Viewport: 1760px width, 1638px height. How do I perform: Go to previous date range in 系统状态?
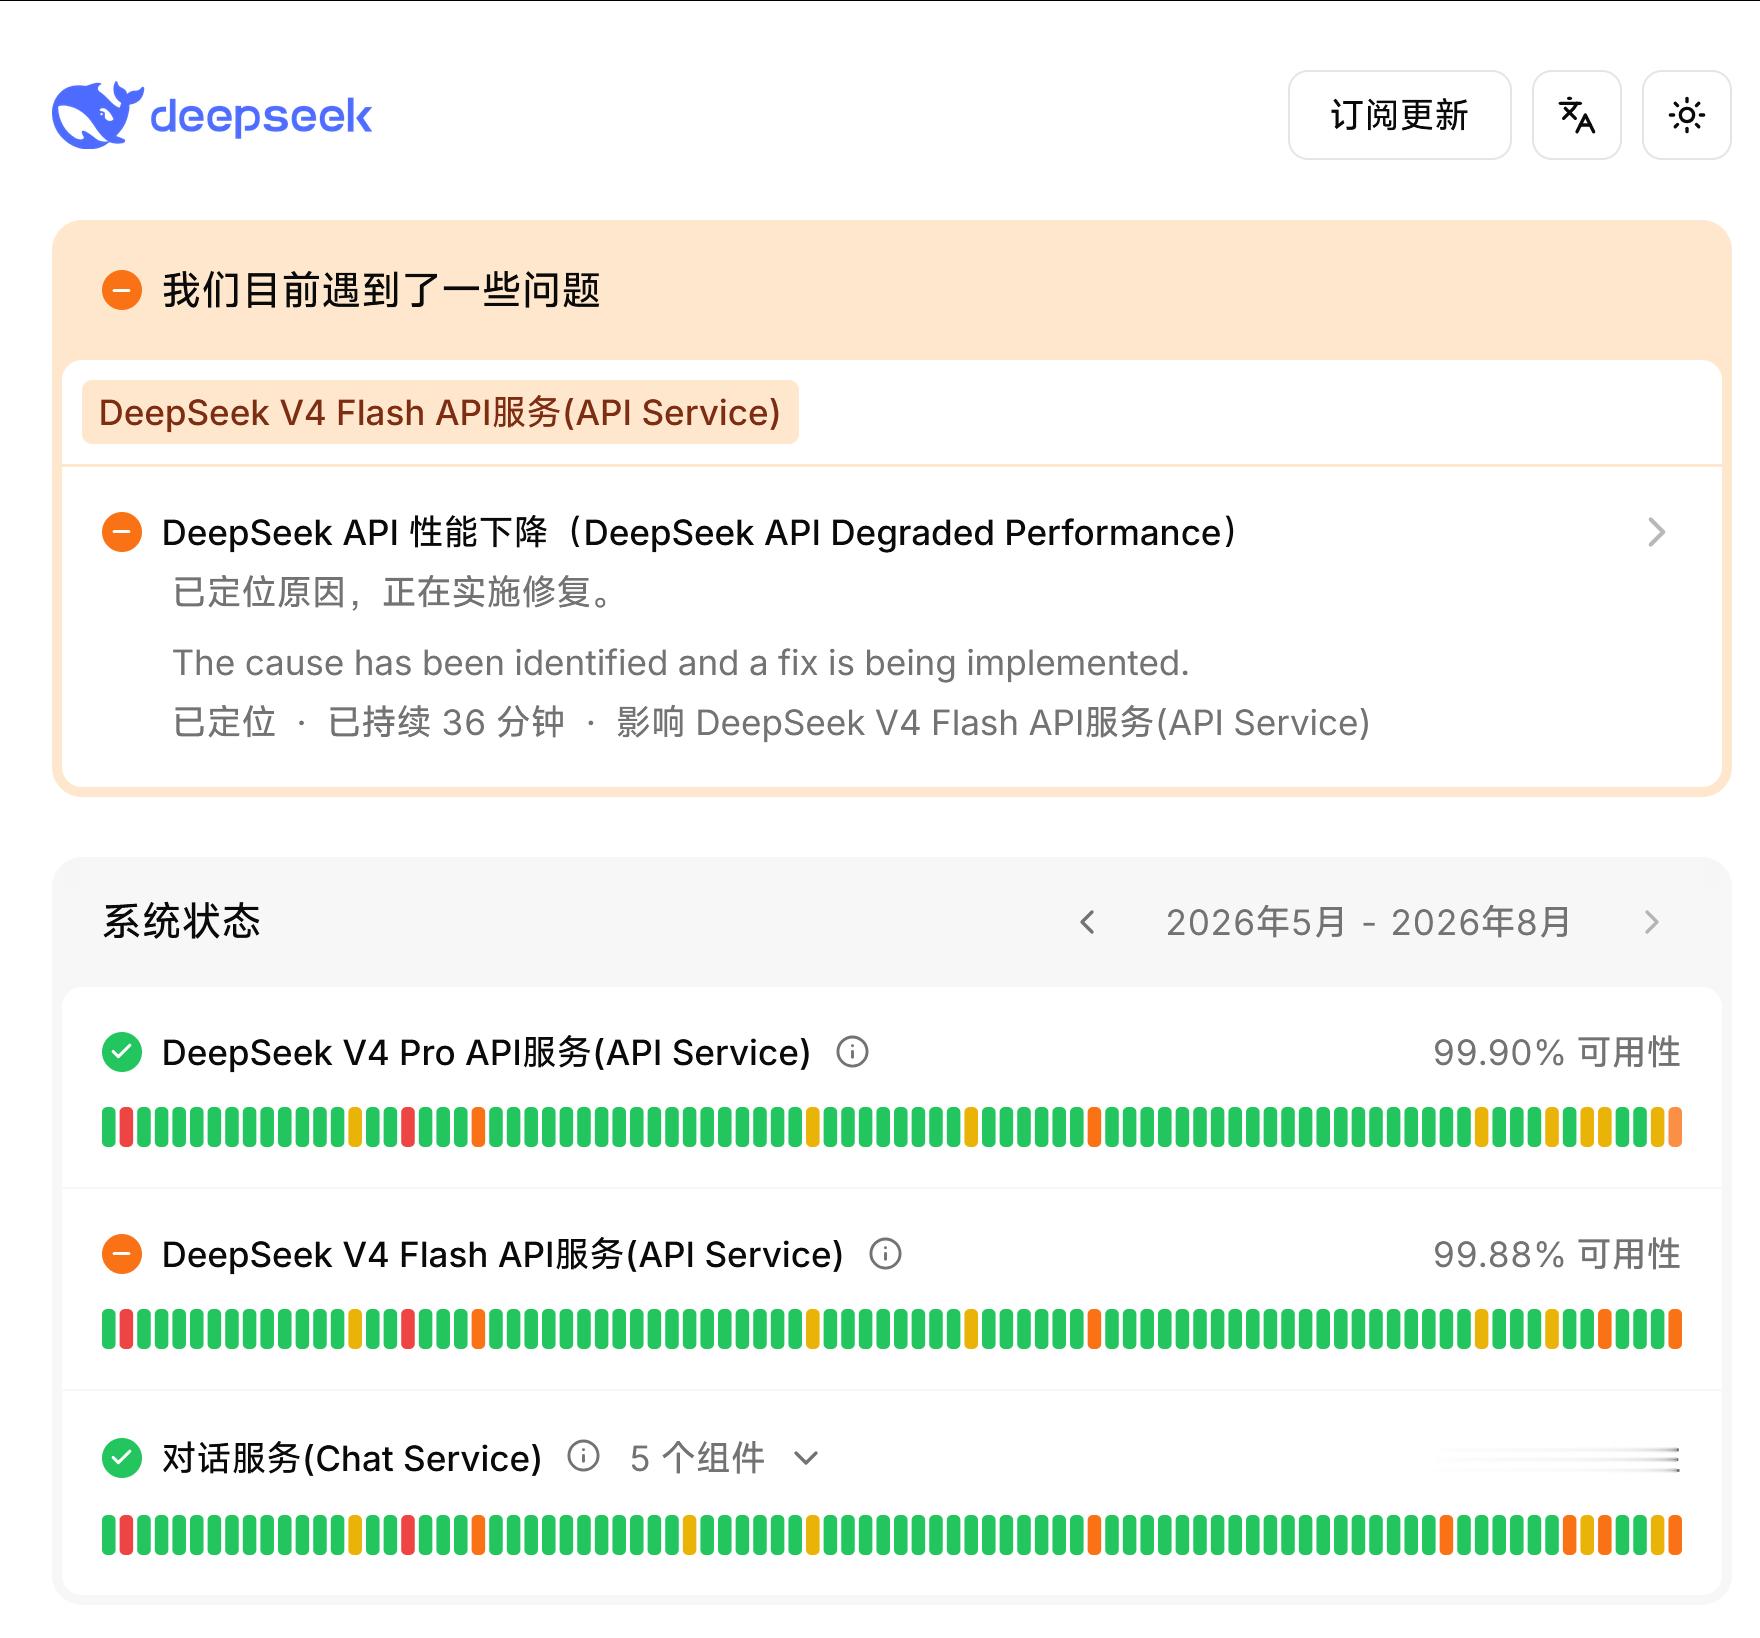[x=1088, y=922]
